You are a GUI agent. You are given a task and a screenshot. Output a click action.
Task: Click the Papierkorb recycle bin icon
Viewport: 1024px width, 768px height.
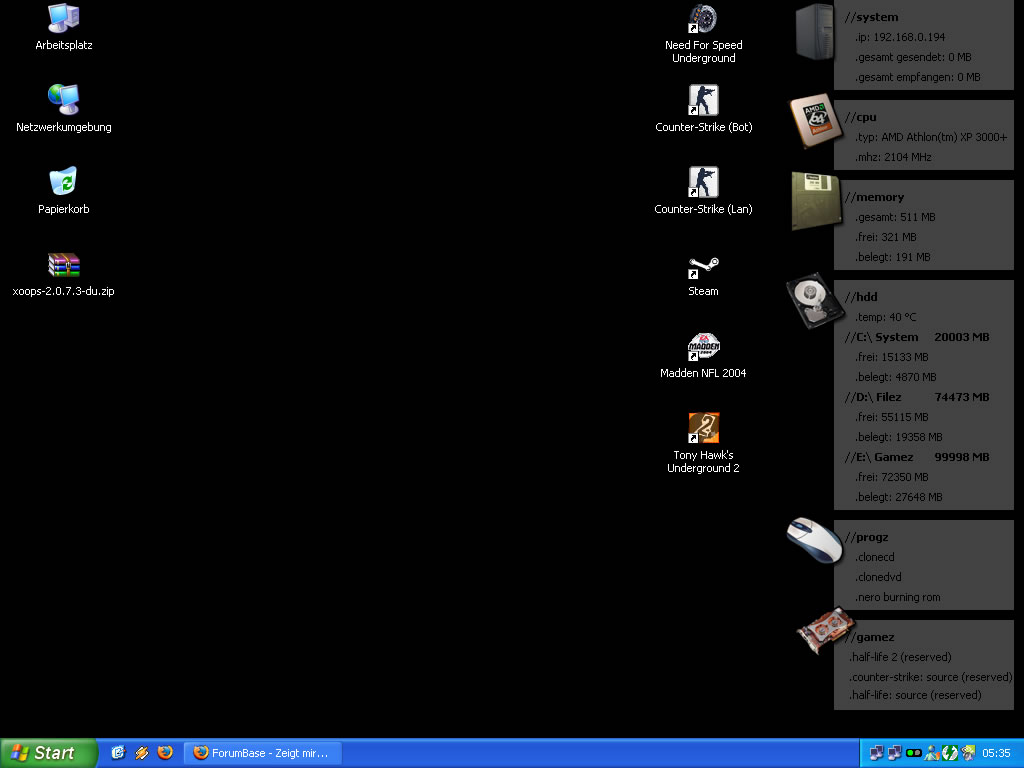pos(63,191)
